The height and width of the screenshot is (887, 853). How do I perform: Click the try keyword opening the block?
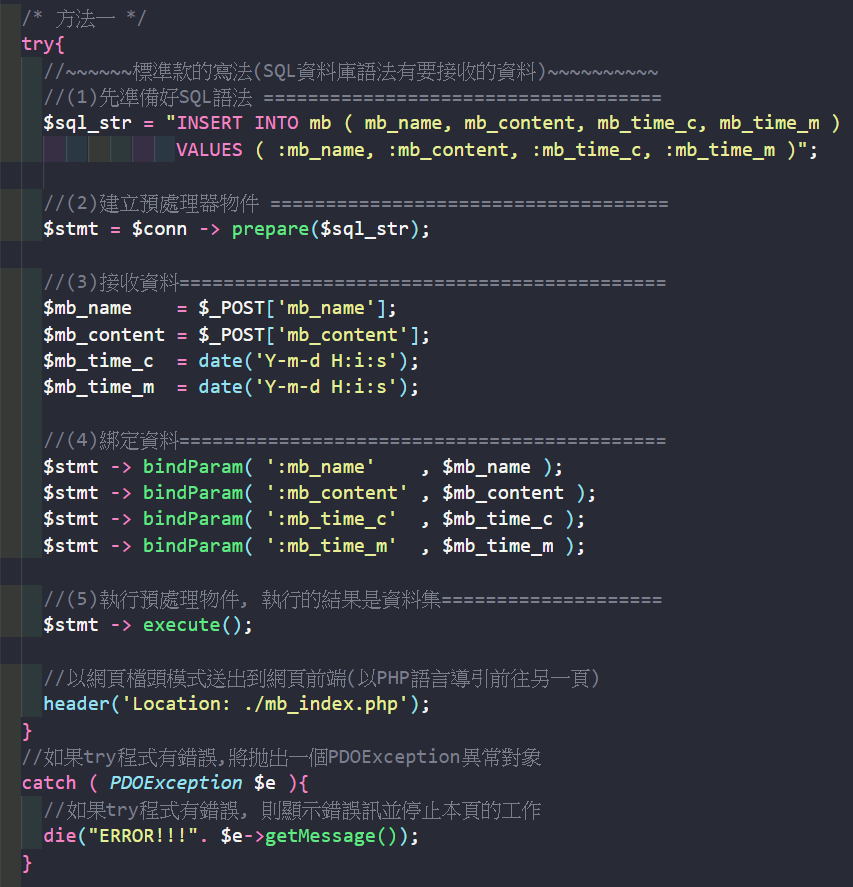pyautogui.click(x=38, y=44)
